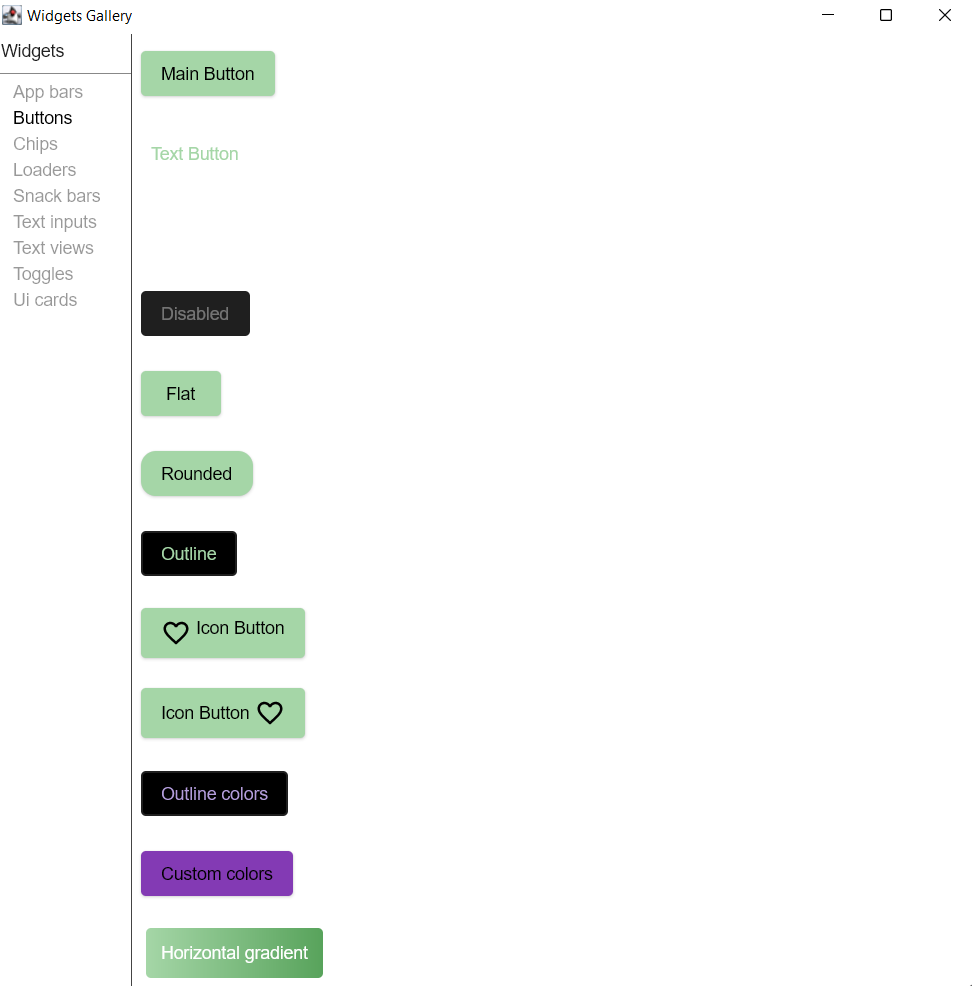Open the Snack bars category
972x986 pixels.
tap(56, 195)
